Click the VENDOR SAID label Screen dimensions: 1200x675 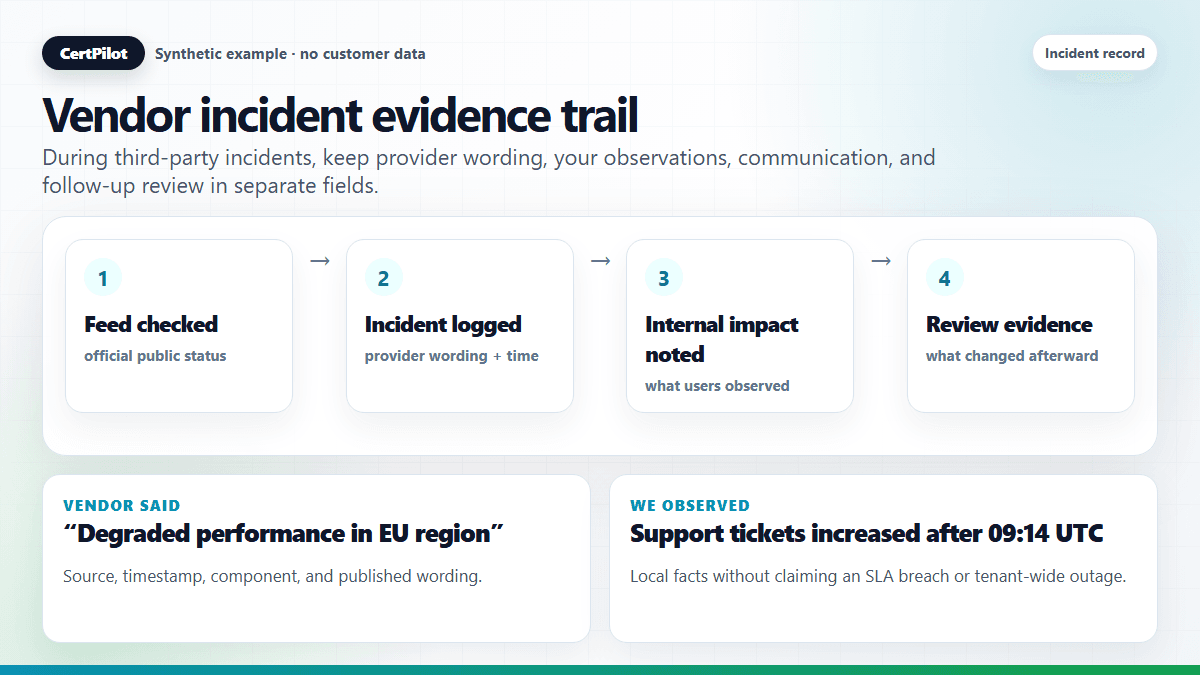[x=121, y=506]
